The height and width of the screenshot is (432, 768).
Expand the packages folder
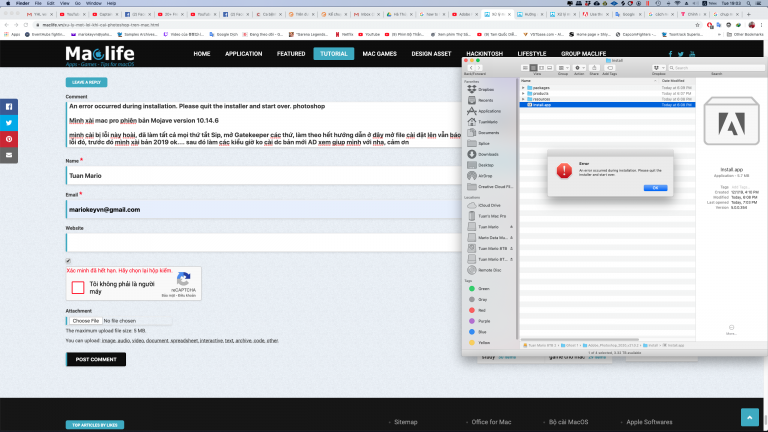(523, 88)
